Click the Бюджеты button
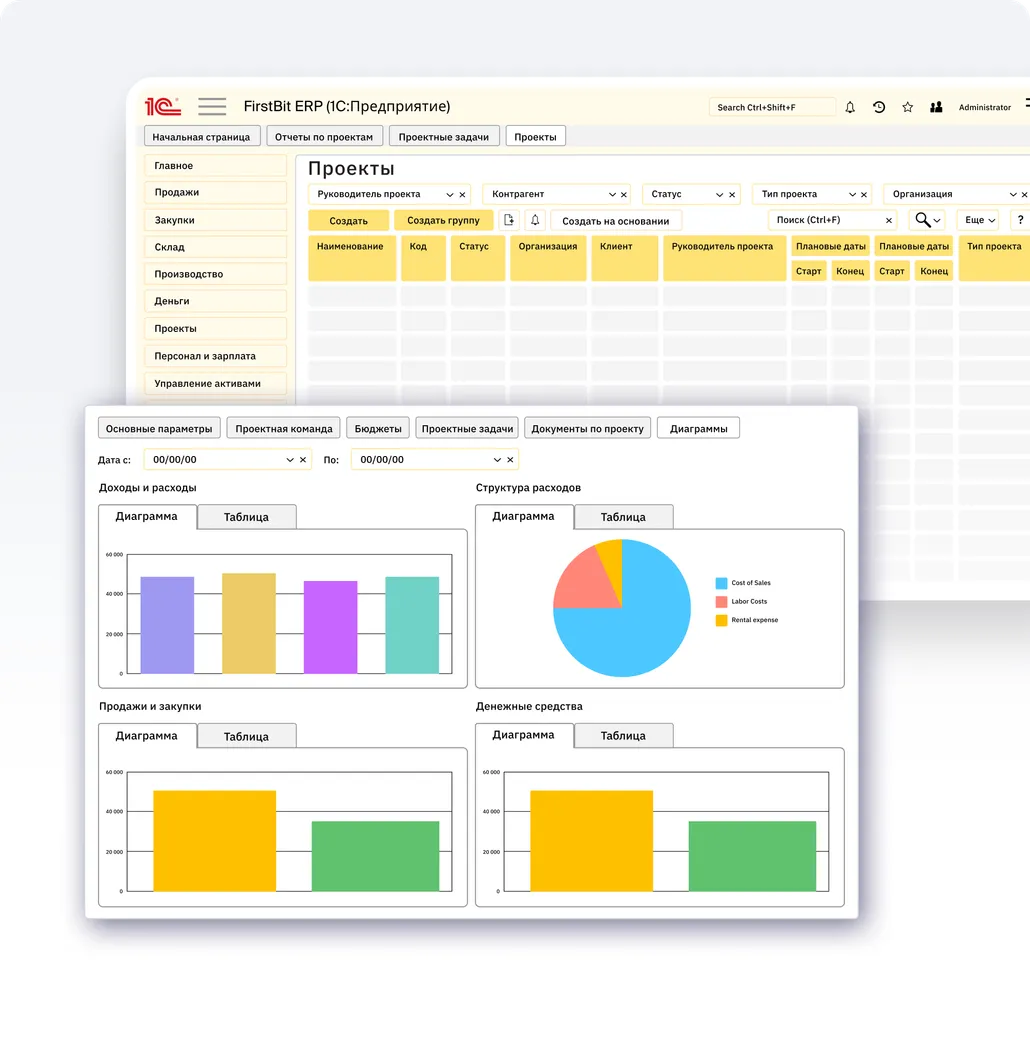 [378, 428]
